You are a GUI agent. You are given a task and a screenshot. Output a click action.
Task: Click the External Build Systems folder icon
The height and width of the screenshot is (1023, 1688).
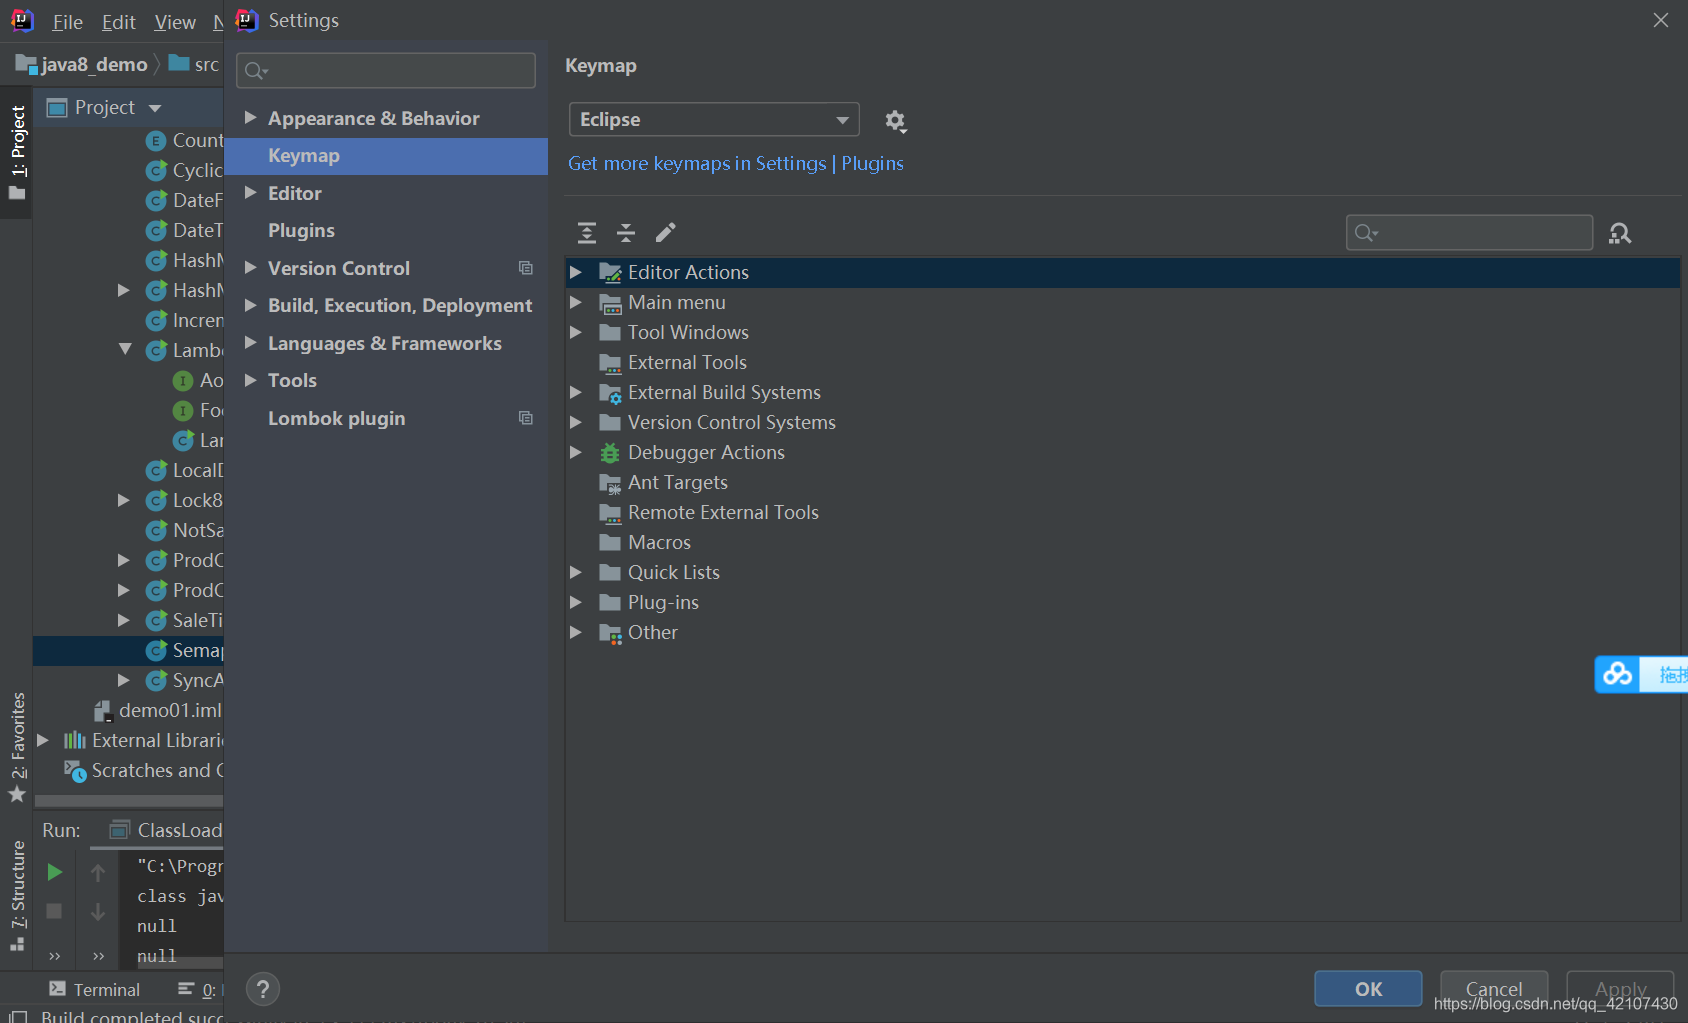(x=610, y=393)
